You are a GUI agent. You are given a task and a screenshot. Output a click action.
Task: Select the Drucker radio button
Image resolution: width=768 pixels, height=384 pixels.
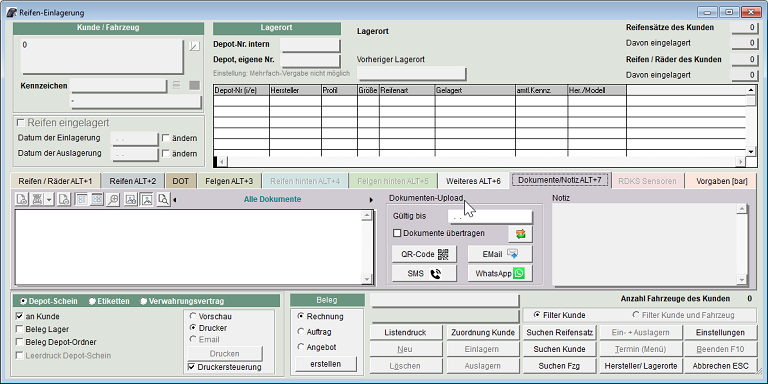[x=192, y=328]
